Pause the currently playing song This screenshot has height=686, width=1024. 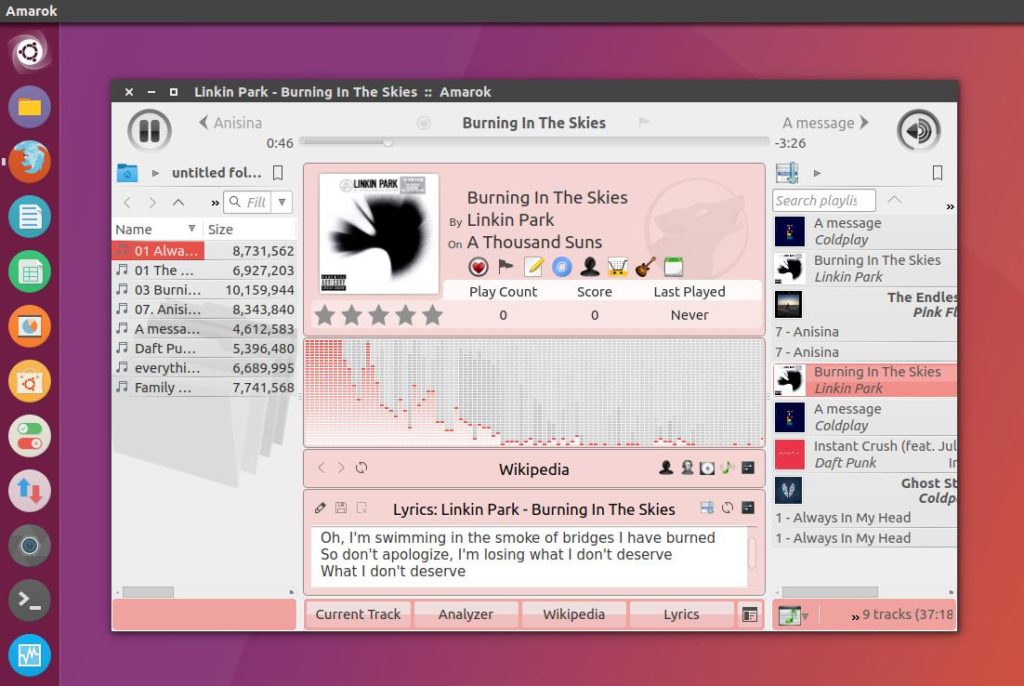click(x=150, y=131)
